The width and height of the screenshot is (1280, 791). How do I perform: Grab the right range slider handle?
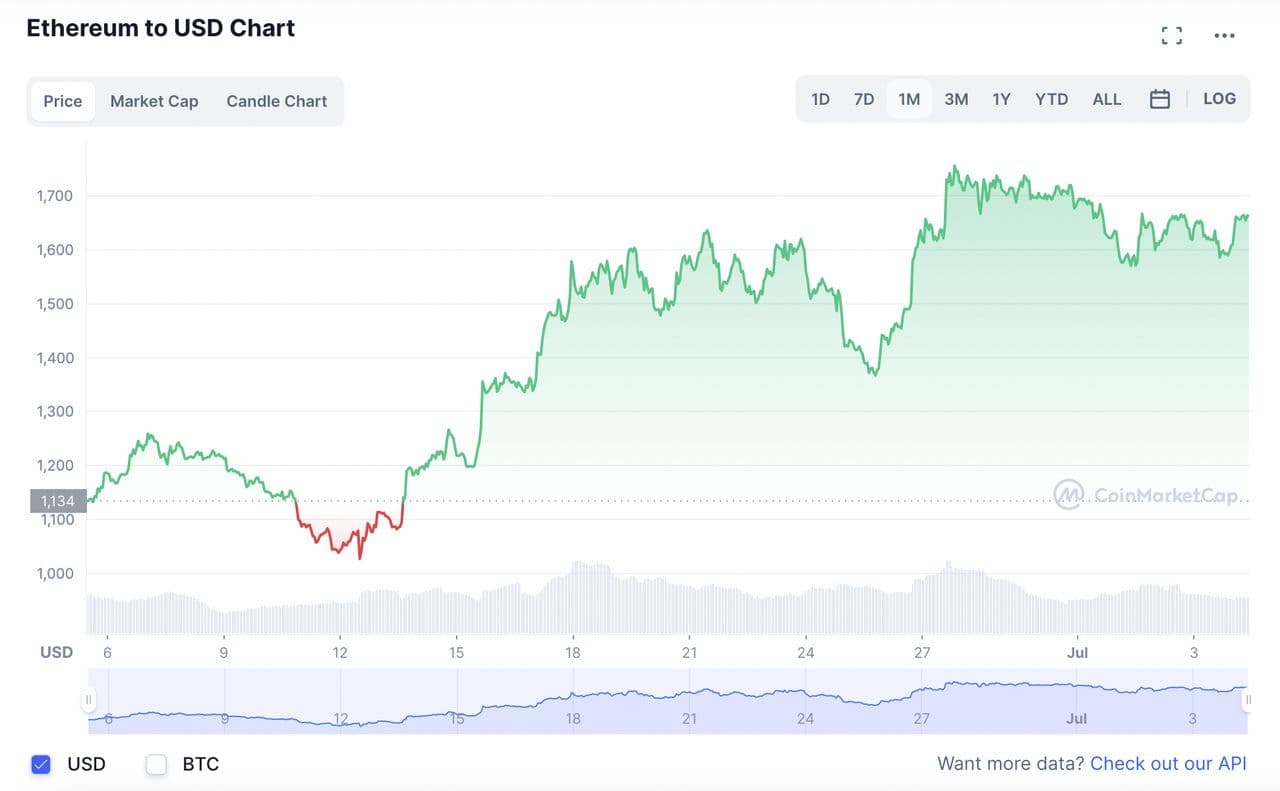(1247, 700)
